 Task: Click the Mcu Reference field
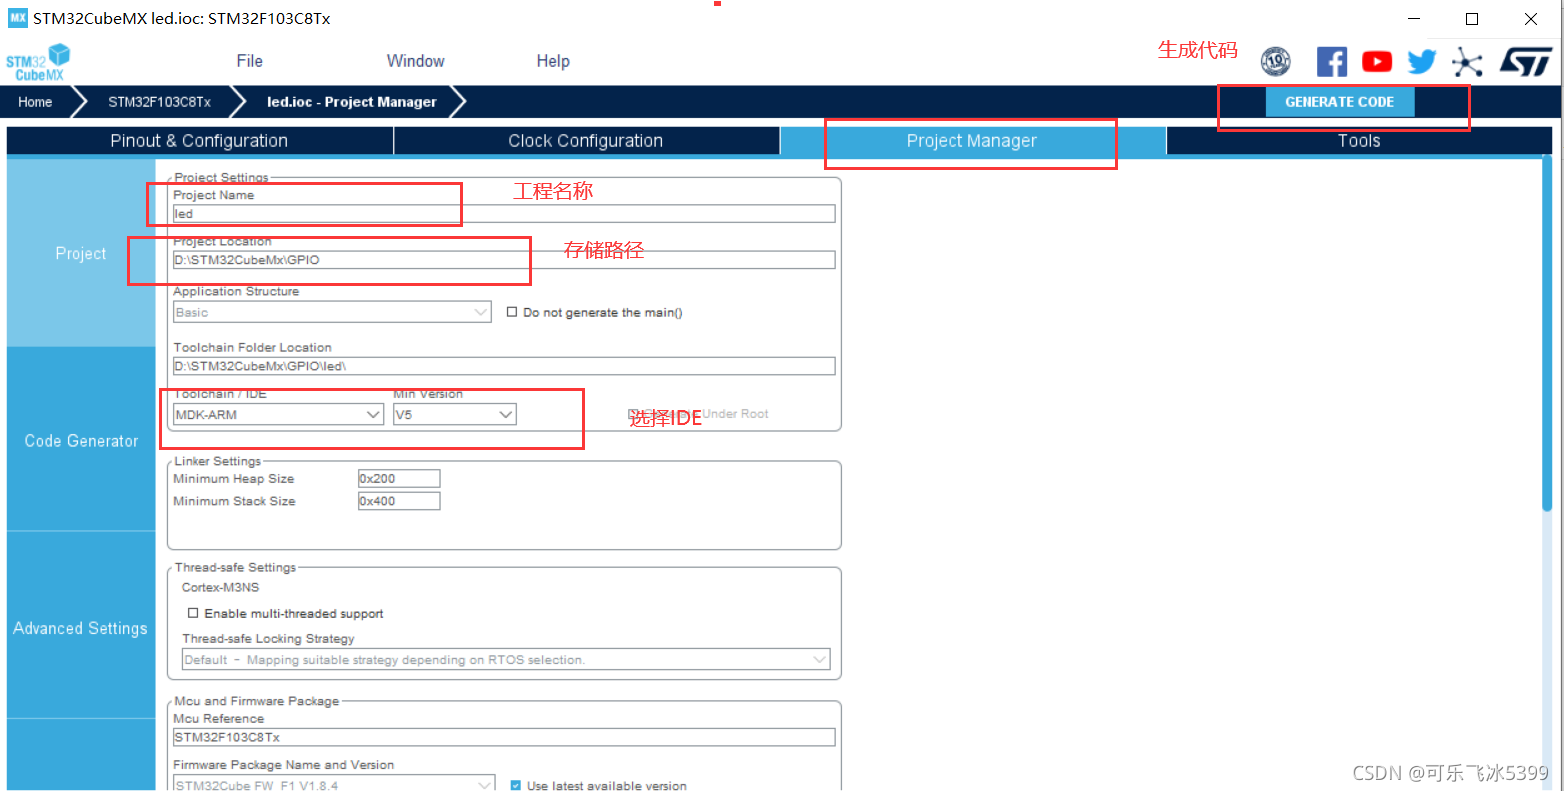[504, 737]
